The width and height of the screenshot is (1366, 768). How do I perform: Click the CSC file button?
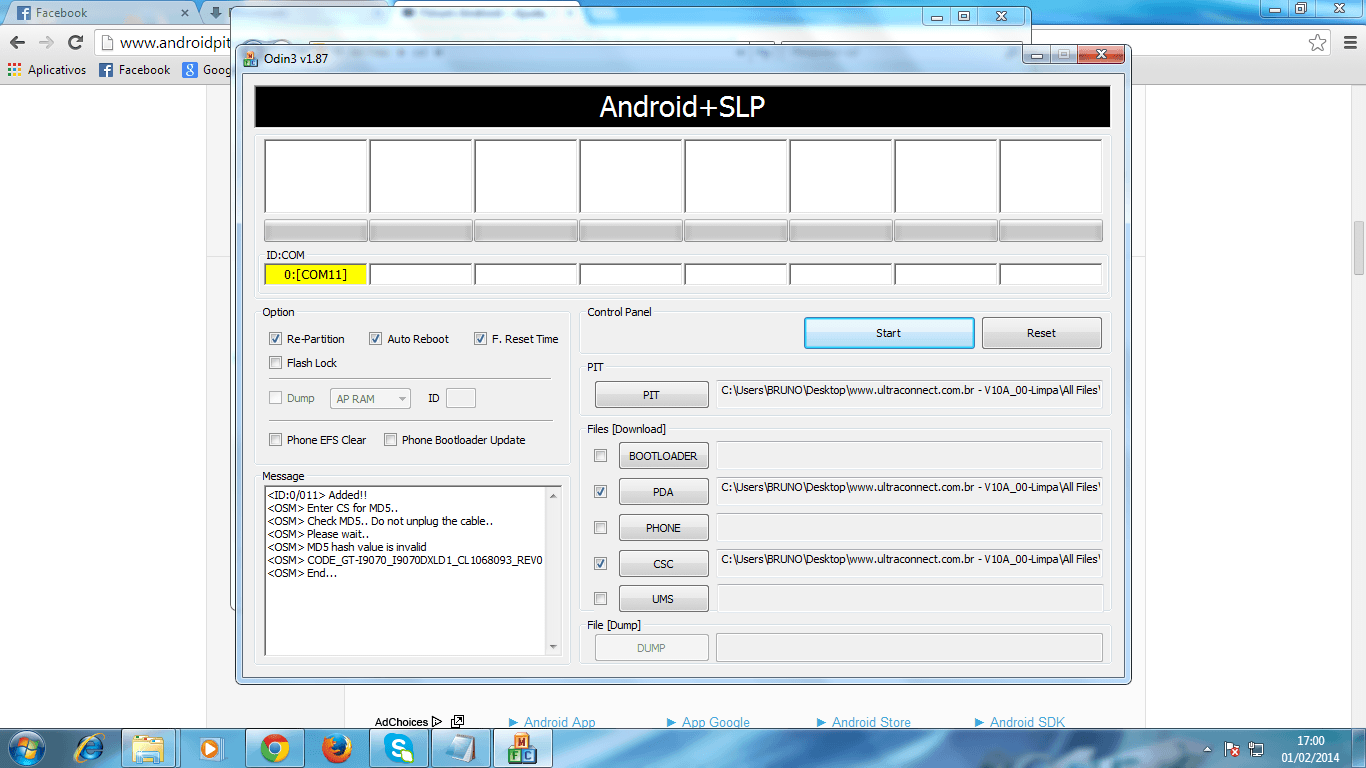tap(663, 564)
